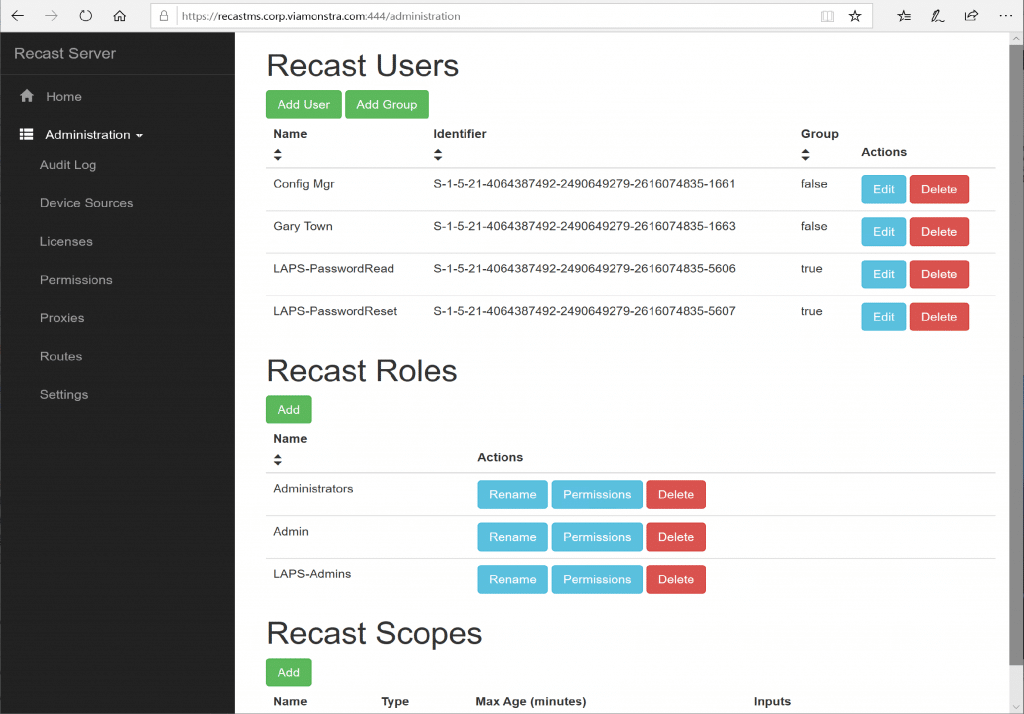Image resolution: width=1024 pixels, height=714 pixels.
Task: Click the padlock icon in address bar
Action: coord(164,16)
